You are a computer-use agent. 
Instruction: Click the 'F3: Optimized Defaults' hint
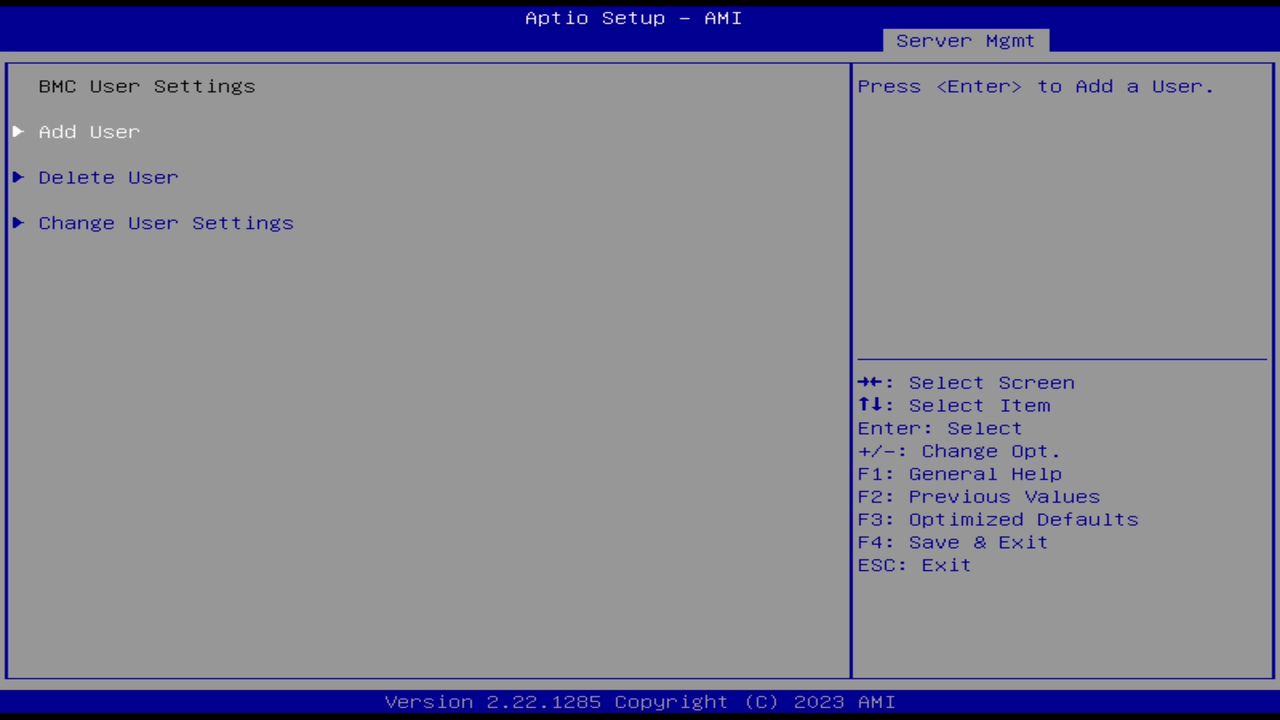click(x=998, y=521)
